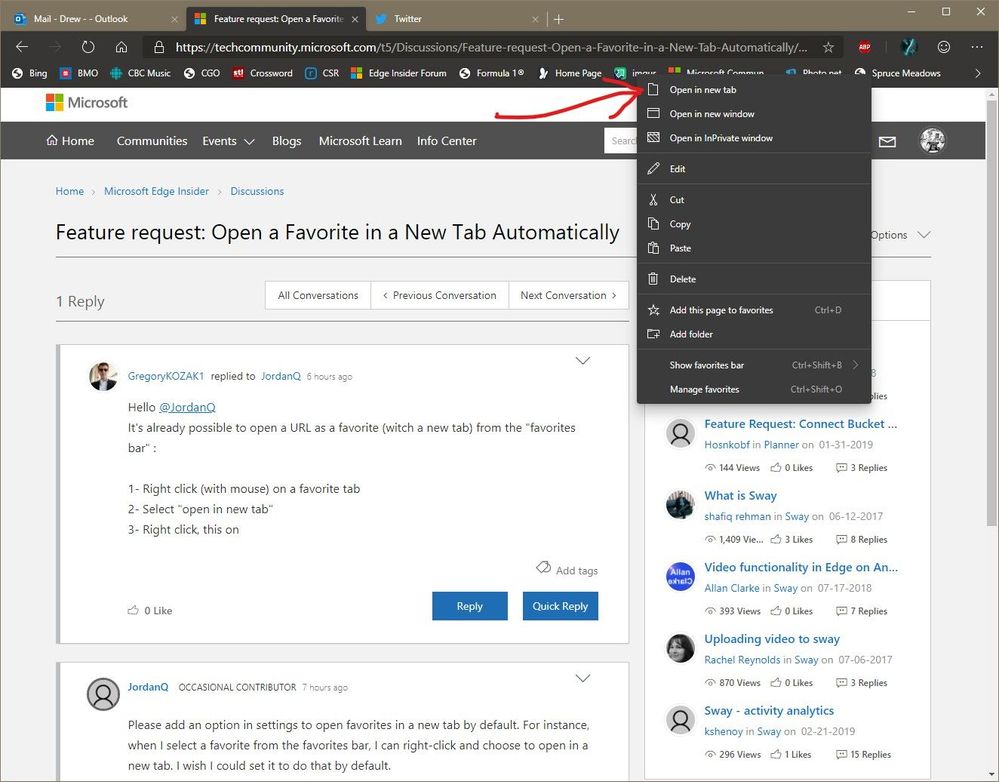This screenshot has width=999, height=782.
Task: Open a new tab with plus button
Action: [x=559, y=19]
